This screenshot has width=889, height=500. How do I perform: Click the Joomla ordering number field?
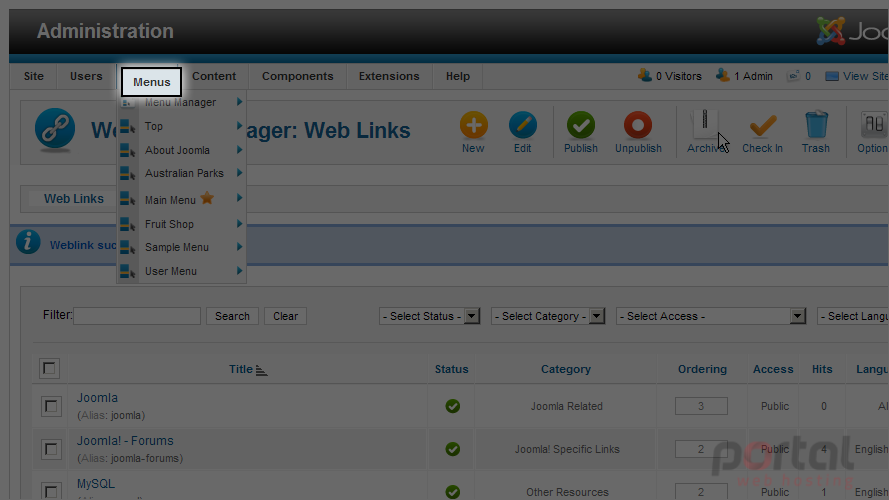click(x=701, y=406)
